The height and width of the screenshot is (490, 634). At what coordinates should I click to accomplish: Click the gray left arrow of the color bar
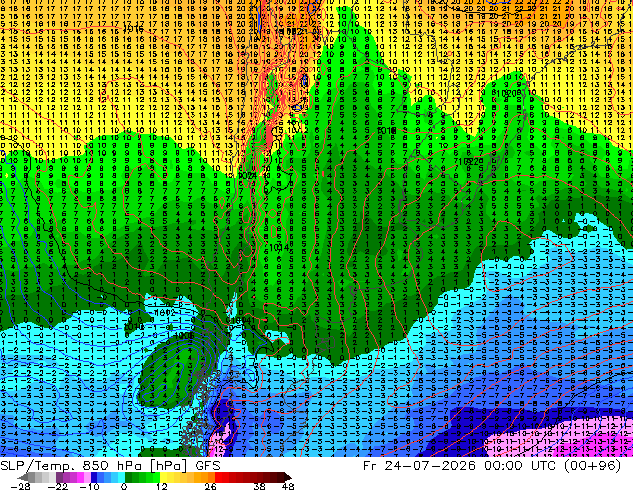point(23,477)
